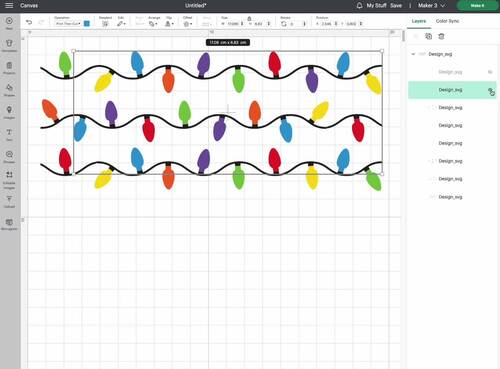
Task: Open the Operation dropdown
Action: point(68,23)
